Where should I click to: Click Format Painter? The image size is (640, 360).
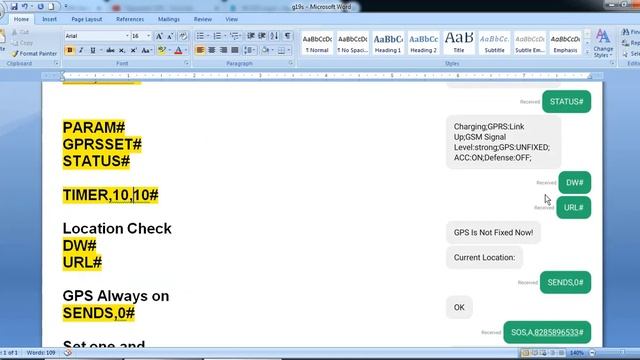pyautogui.click(x=34, y=53)
